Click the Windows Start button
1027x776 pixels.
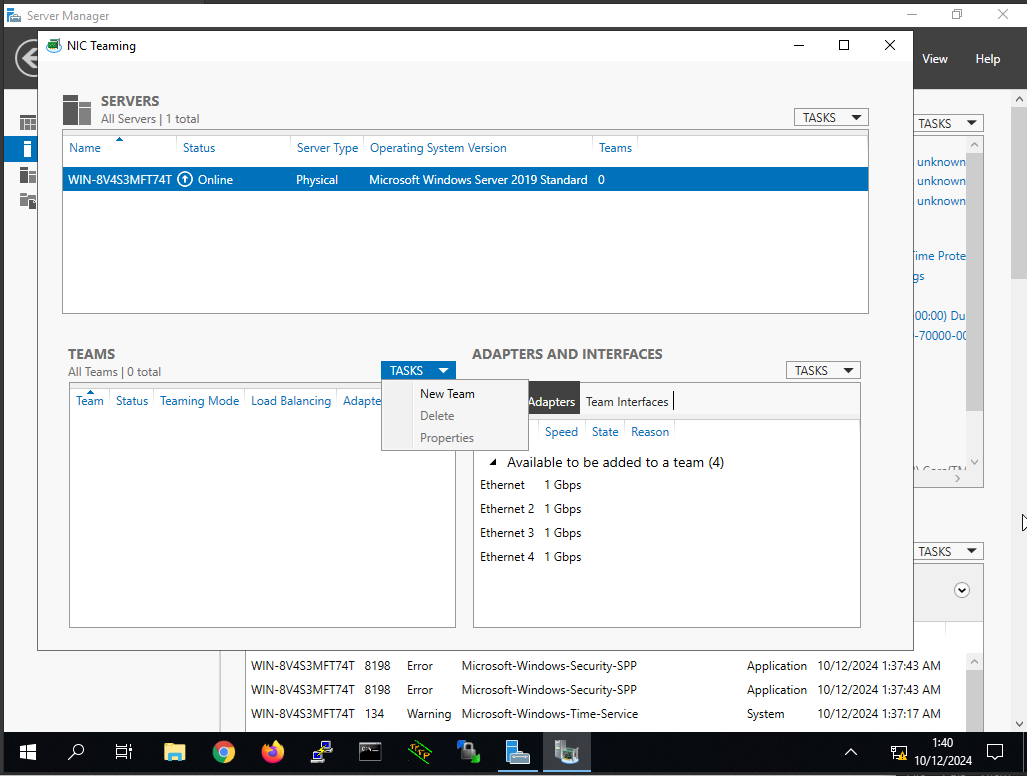pos(27,752)
